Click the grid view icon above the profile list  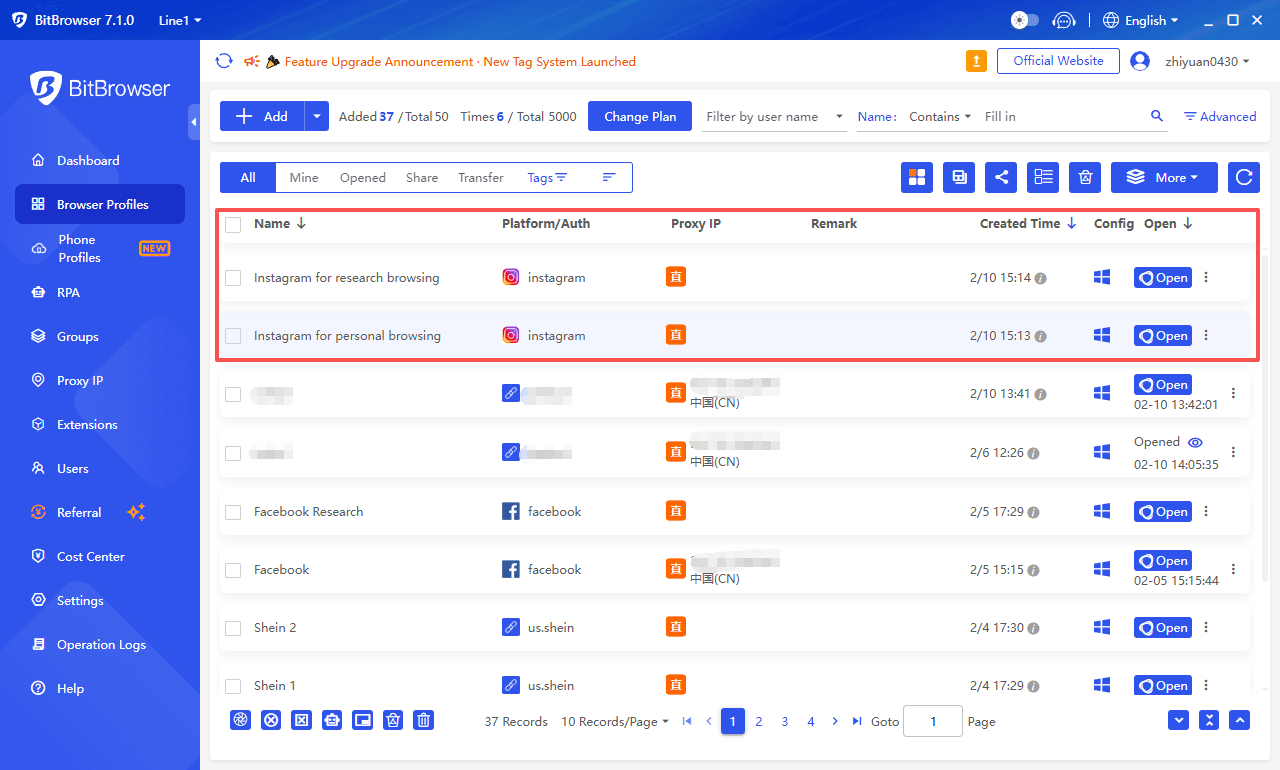pos(917,177)
